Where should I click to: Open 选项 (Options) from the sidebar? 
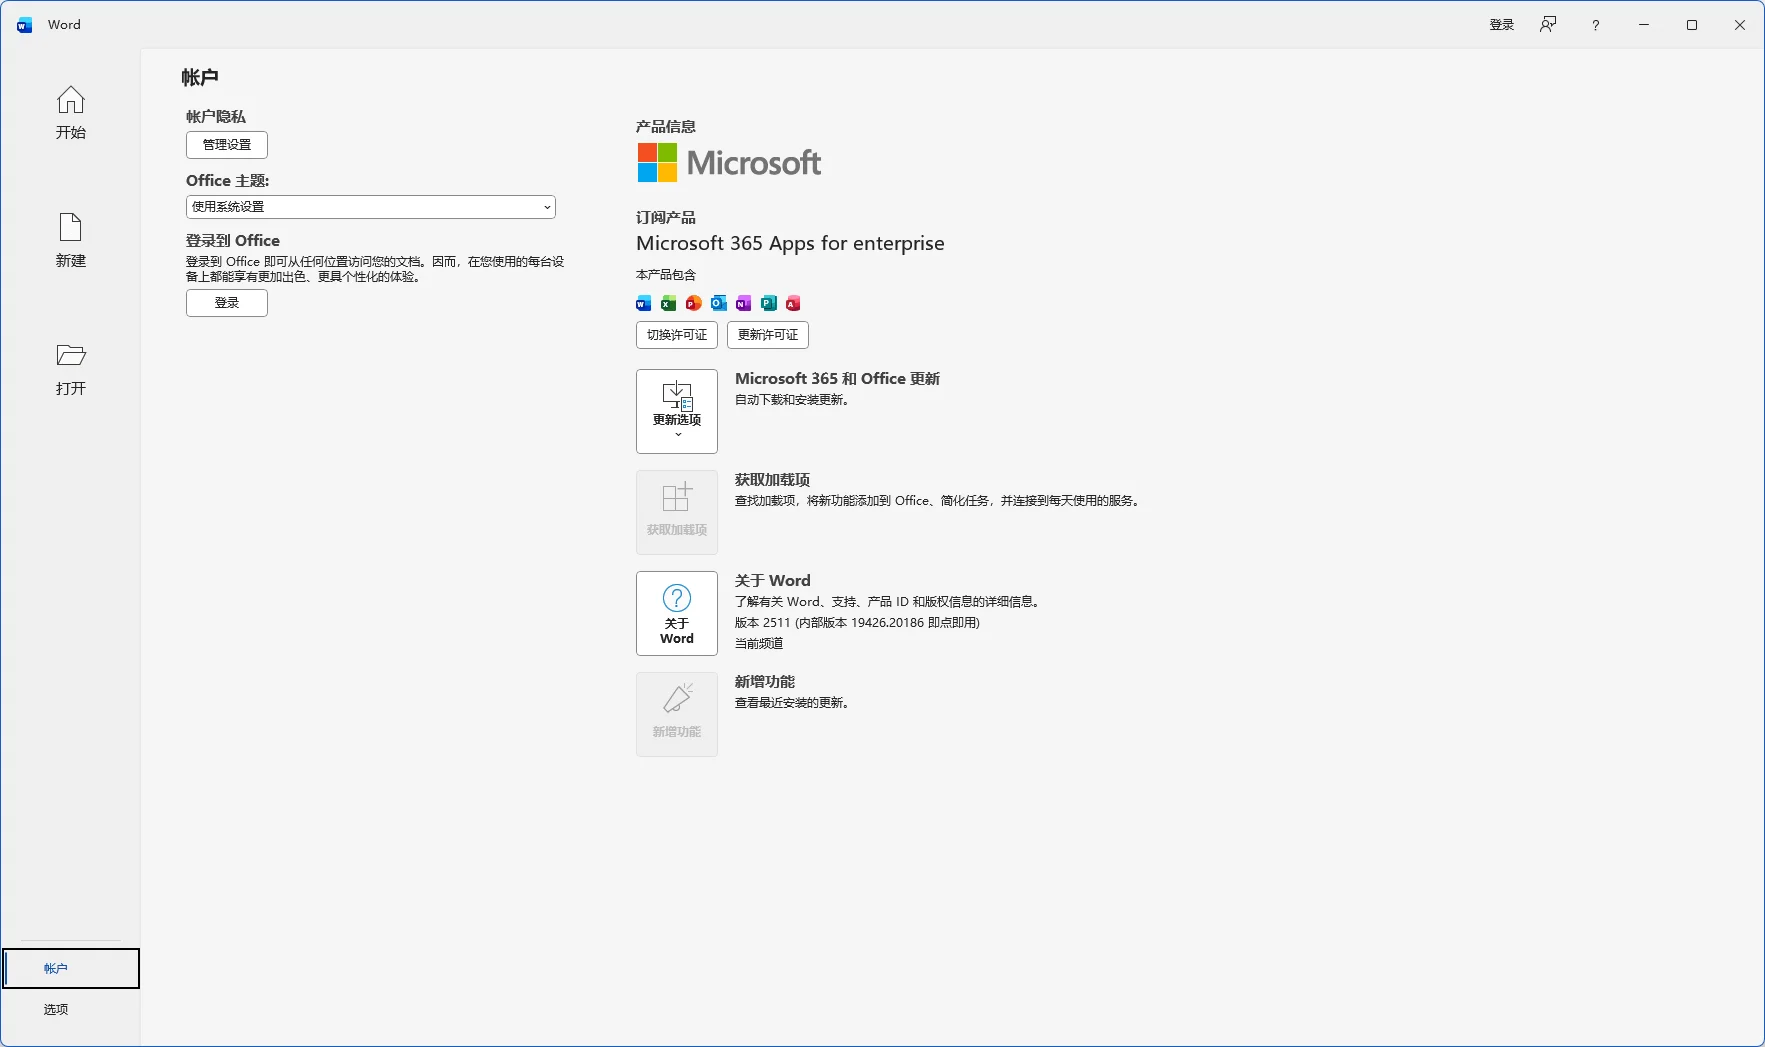[x=56, y=1009]
